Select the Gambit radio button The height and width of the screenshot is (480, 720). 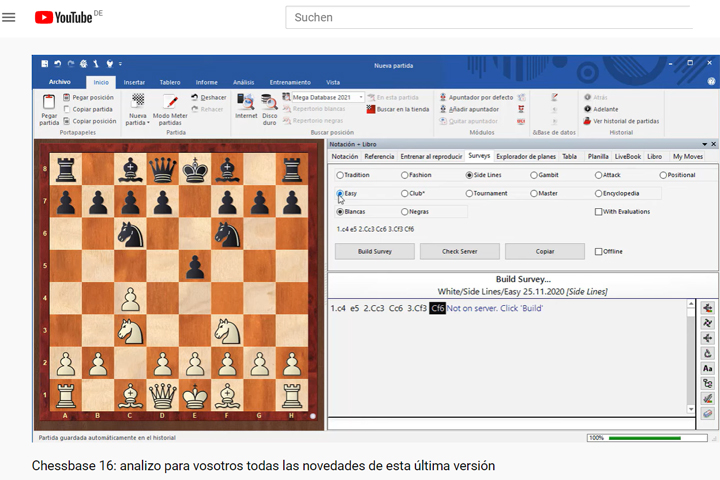click(x=534, y=175)
